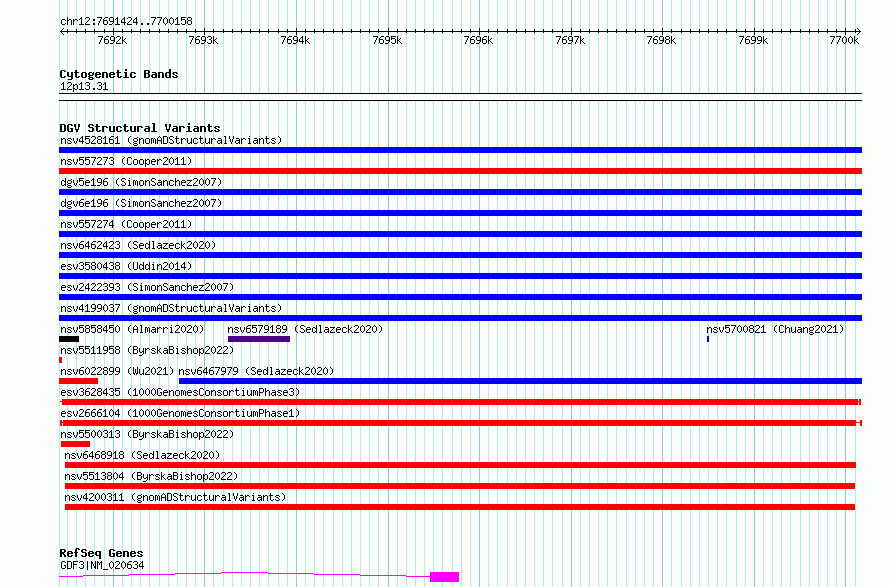Select the blue bar under nsv4528161
890x587 pixels.
tap(460, 150)
